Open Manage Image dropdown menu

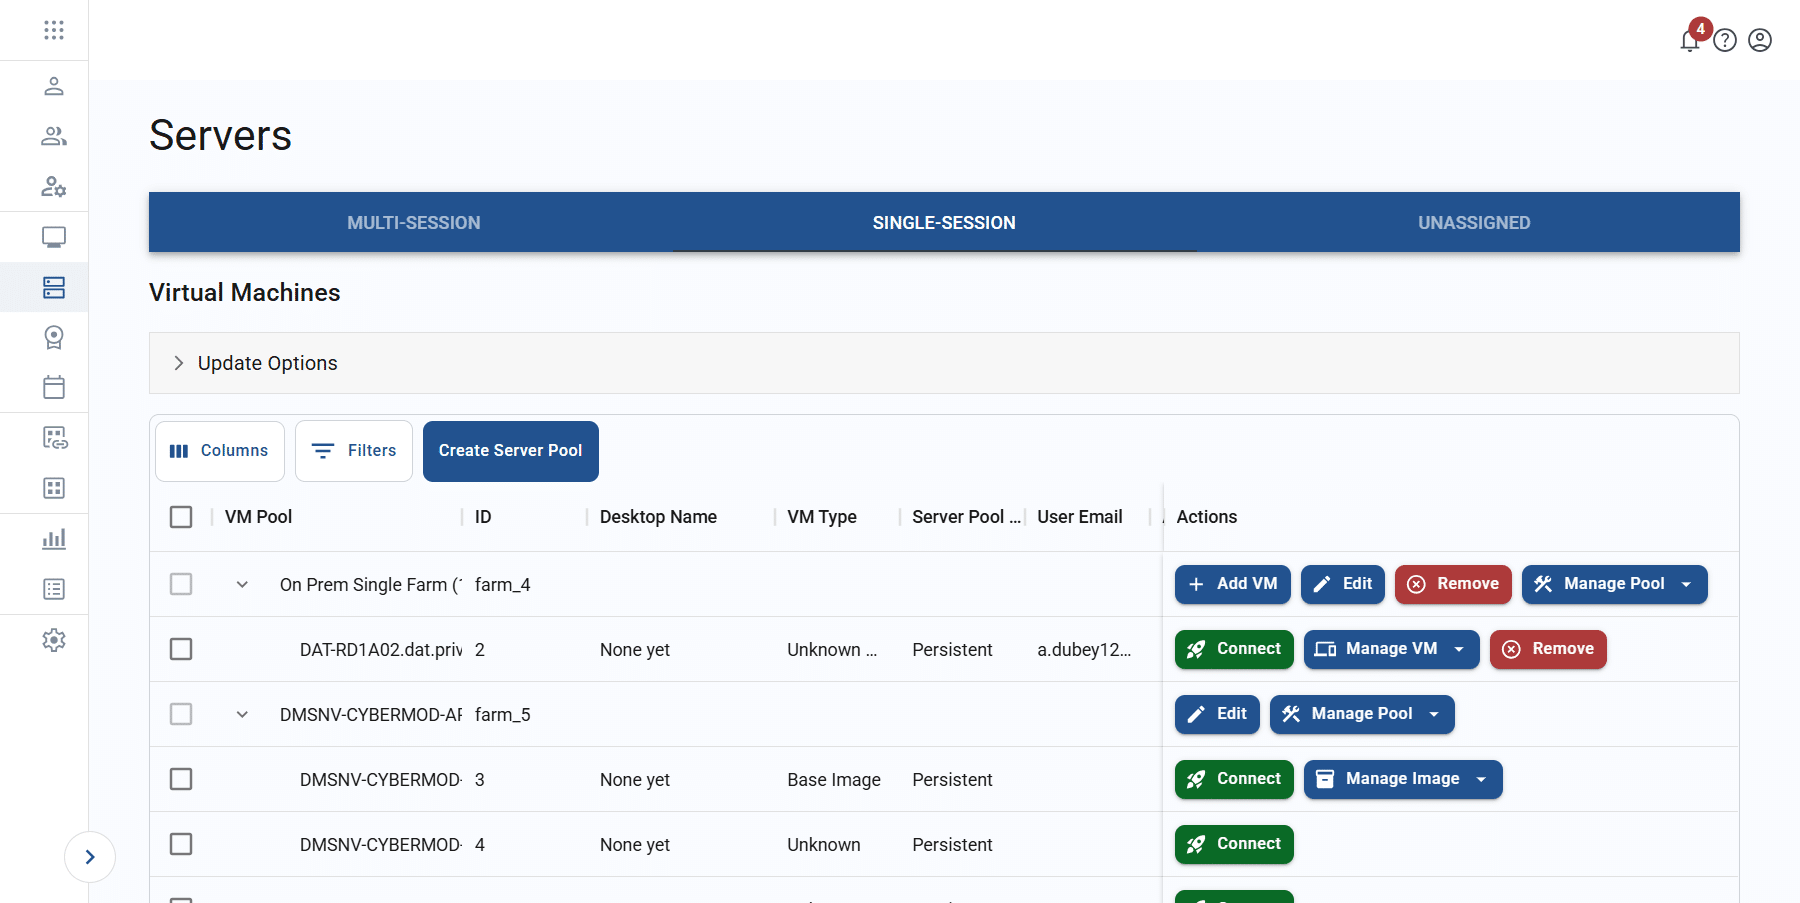1402,779
